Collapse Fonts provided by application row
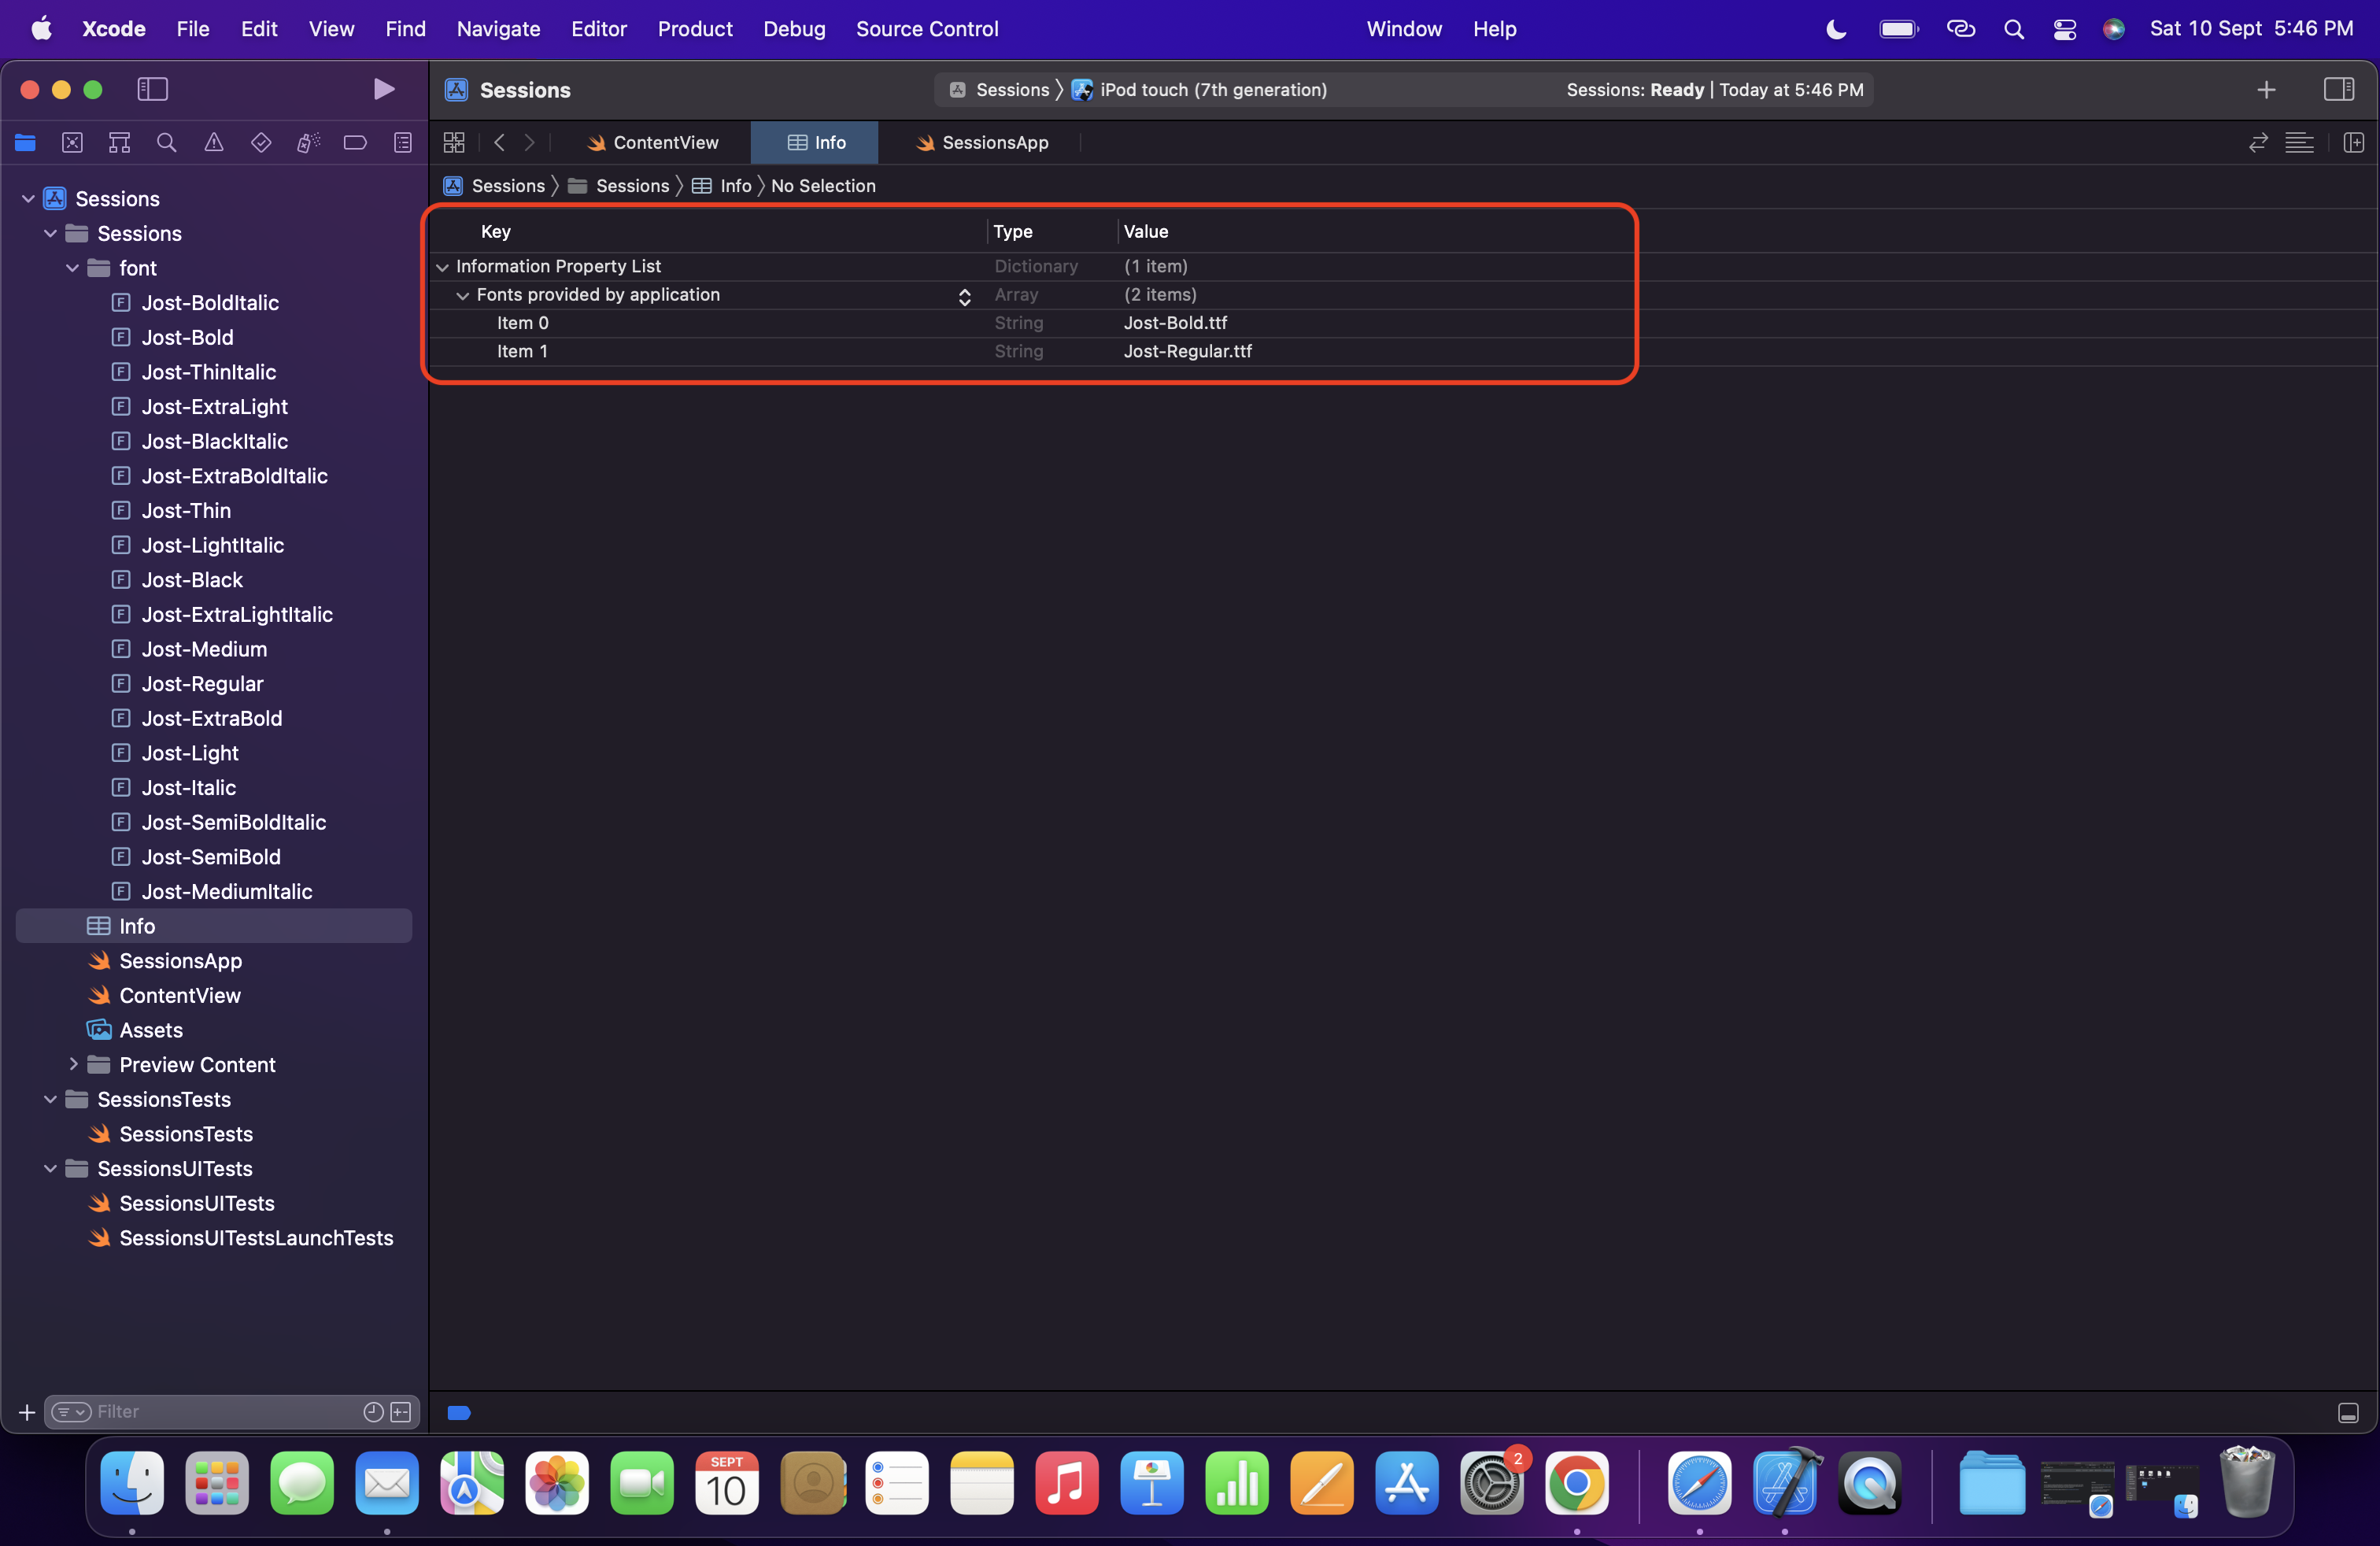 click(x=462, y=295)
